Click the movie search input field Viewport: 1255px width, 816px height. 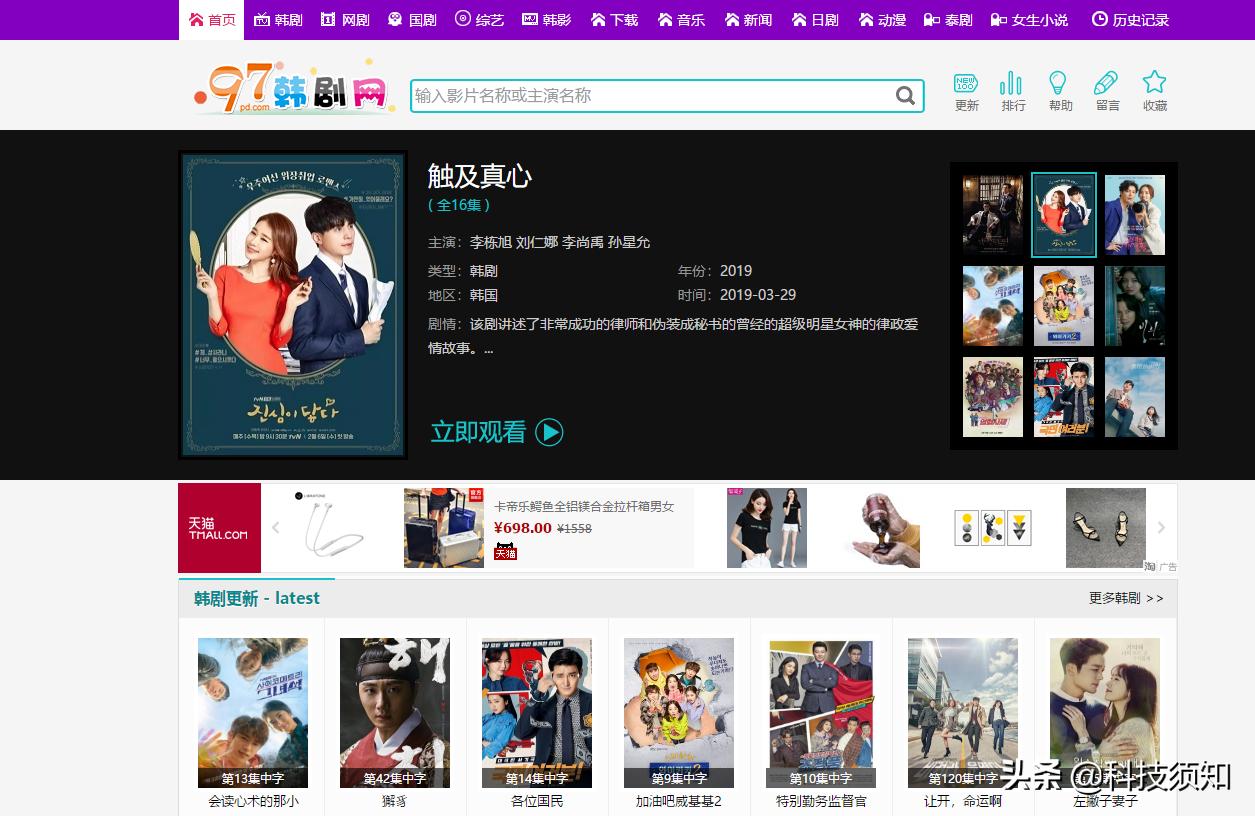(650, 96)
